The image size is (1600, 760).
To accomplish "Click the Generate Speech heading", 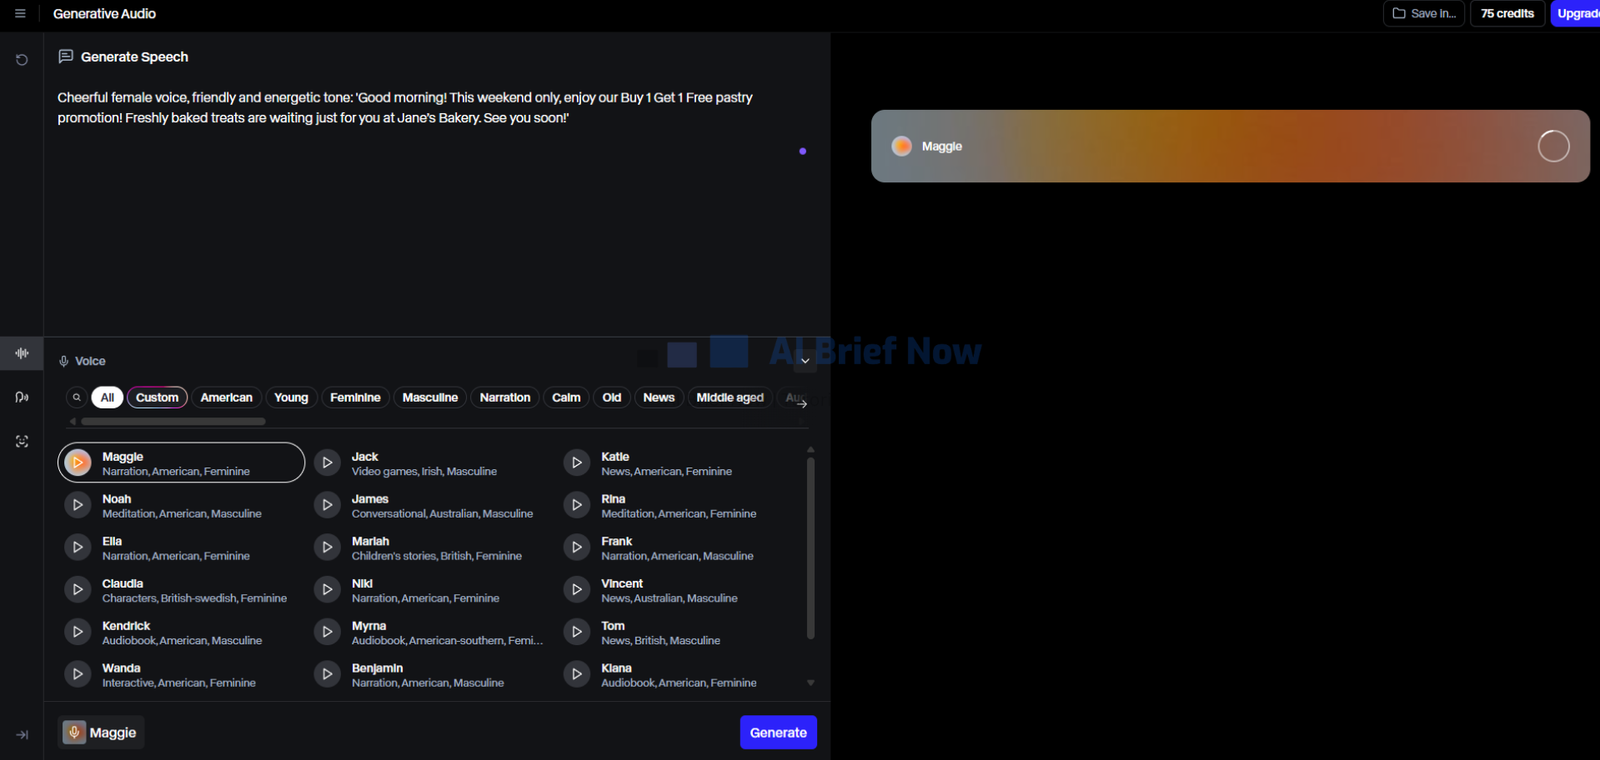I will [x=134, y=57].
